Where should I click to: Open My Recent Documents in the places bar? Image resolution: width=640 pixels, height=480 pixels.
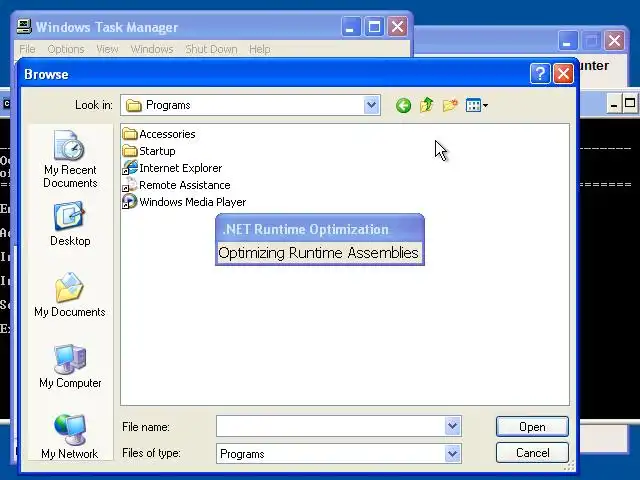tap(70, 159)
